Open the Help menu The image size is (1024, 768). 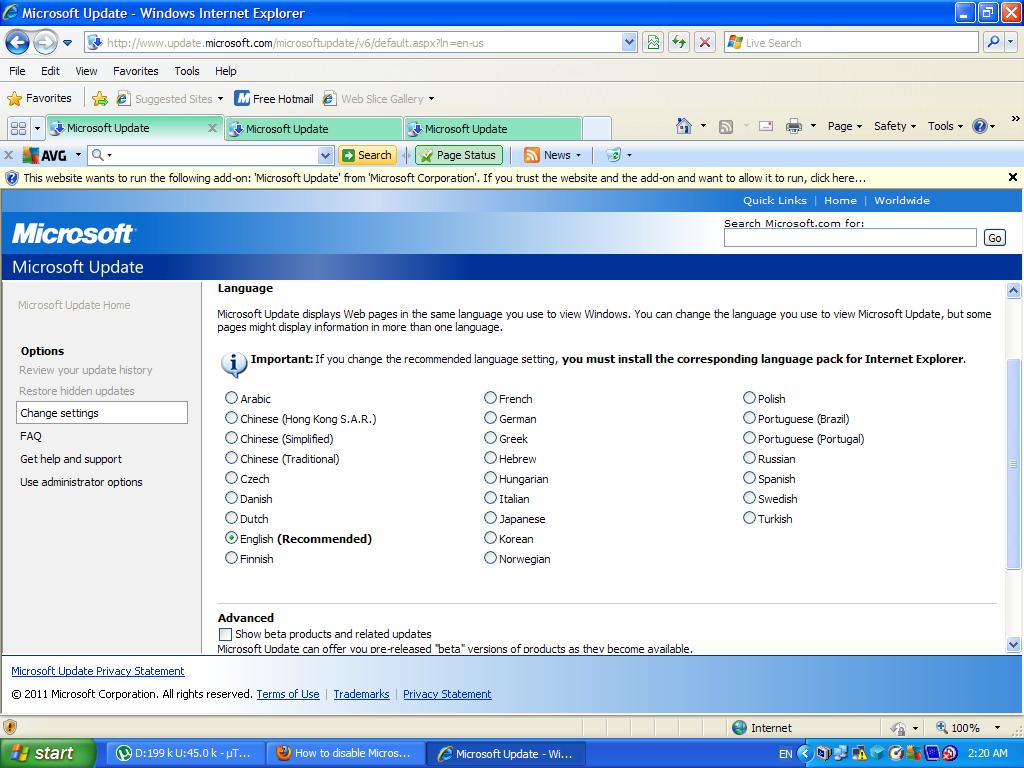pos(225,71)
